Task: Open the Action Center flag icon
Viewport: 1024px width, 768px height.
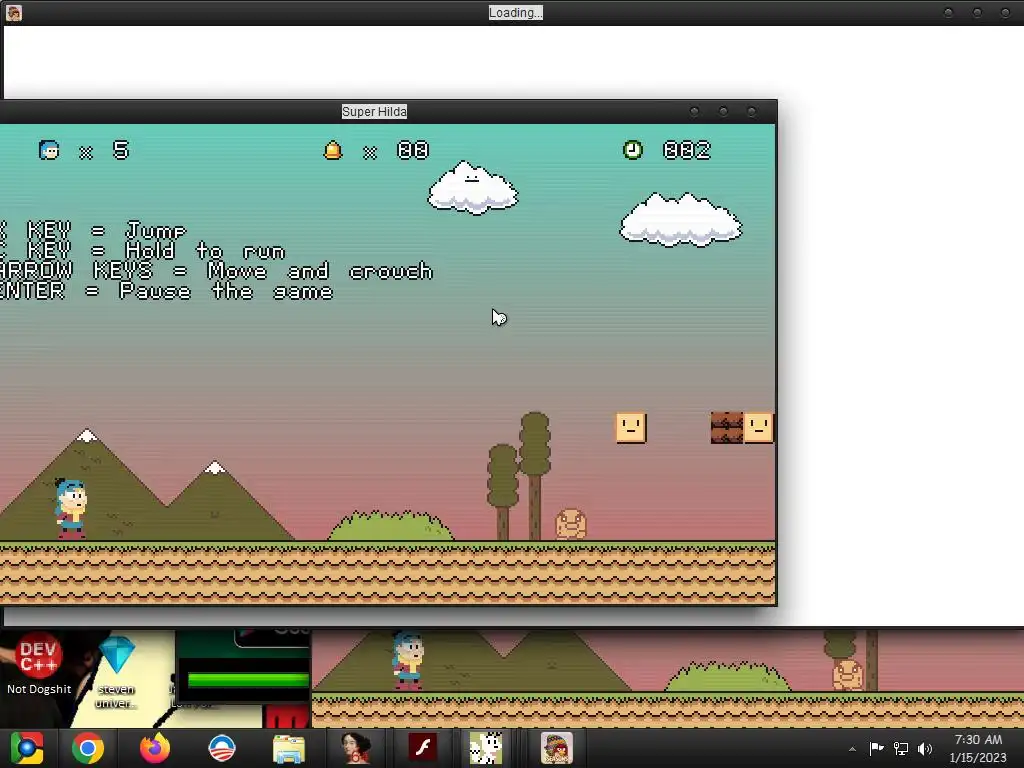Action: point(876,748)
